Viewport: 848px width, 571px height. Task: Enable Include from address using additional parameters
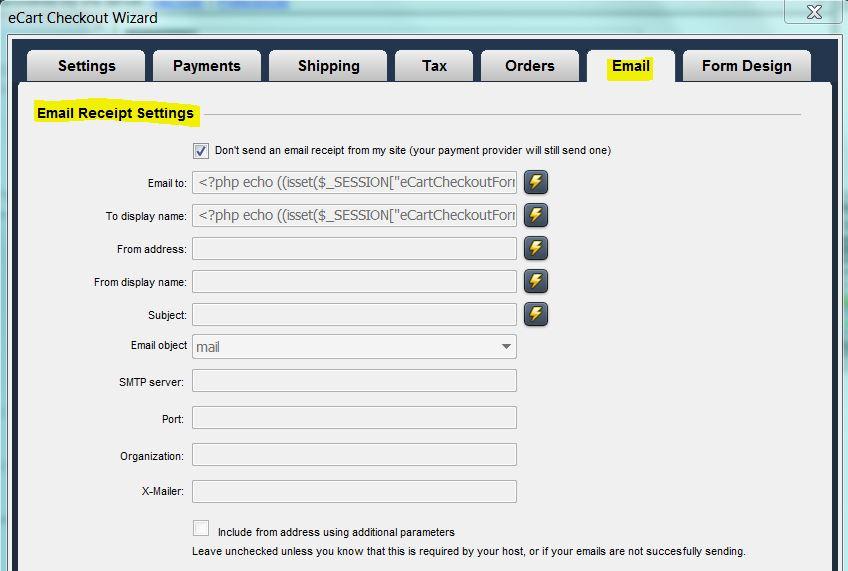pos(201,528)
